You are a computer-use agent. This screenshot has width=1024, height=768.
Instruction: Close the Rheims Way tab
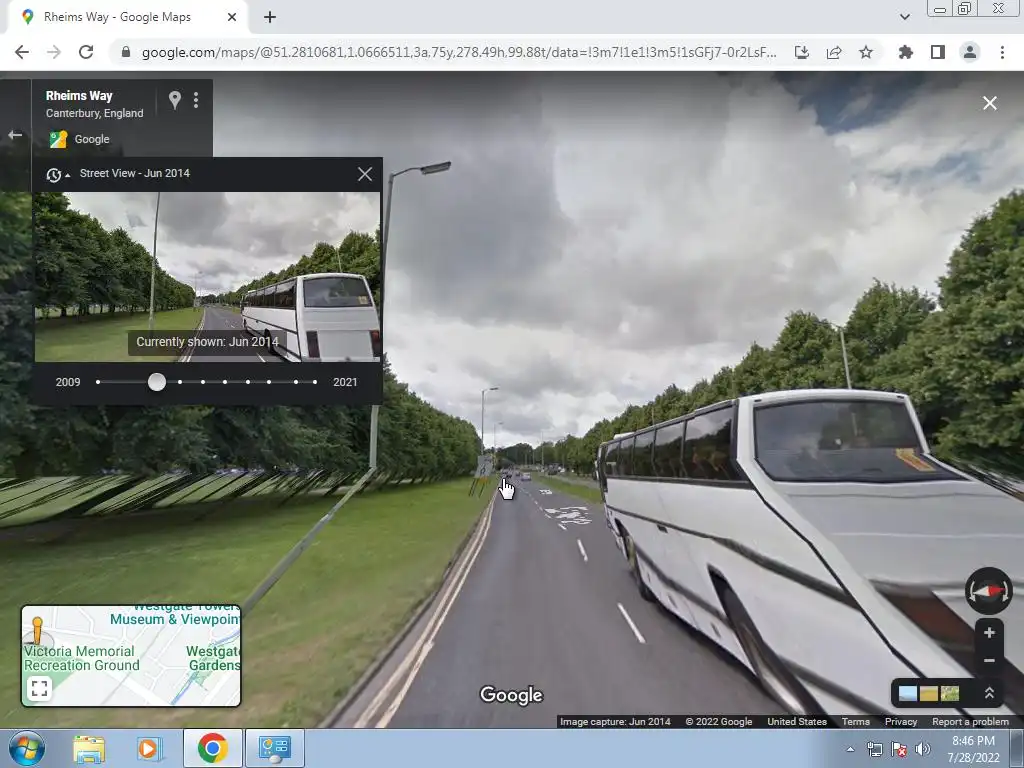pyautogui.click(x=232, y=18)
